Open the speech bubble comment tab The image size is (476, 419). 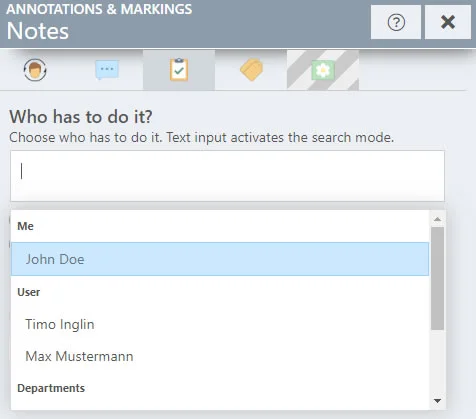(107, 70)
